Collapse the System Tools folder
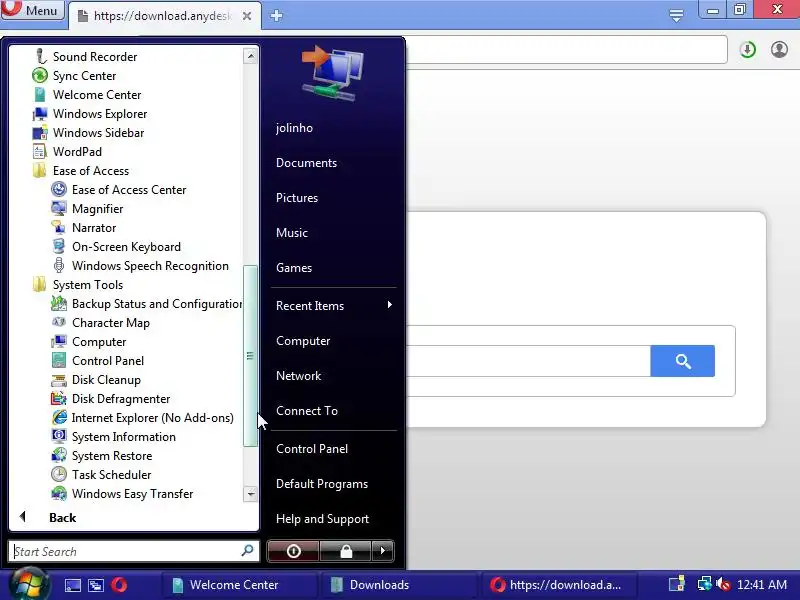 [x=78, y=285]
